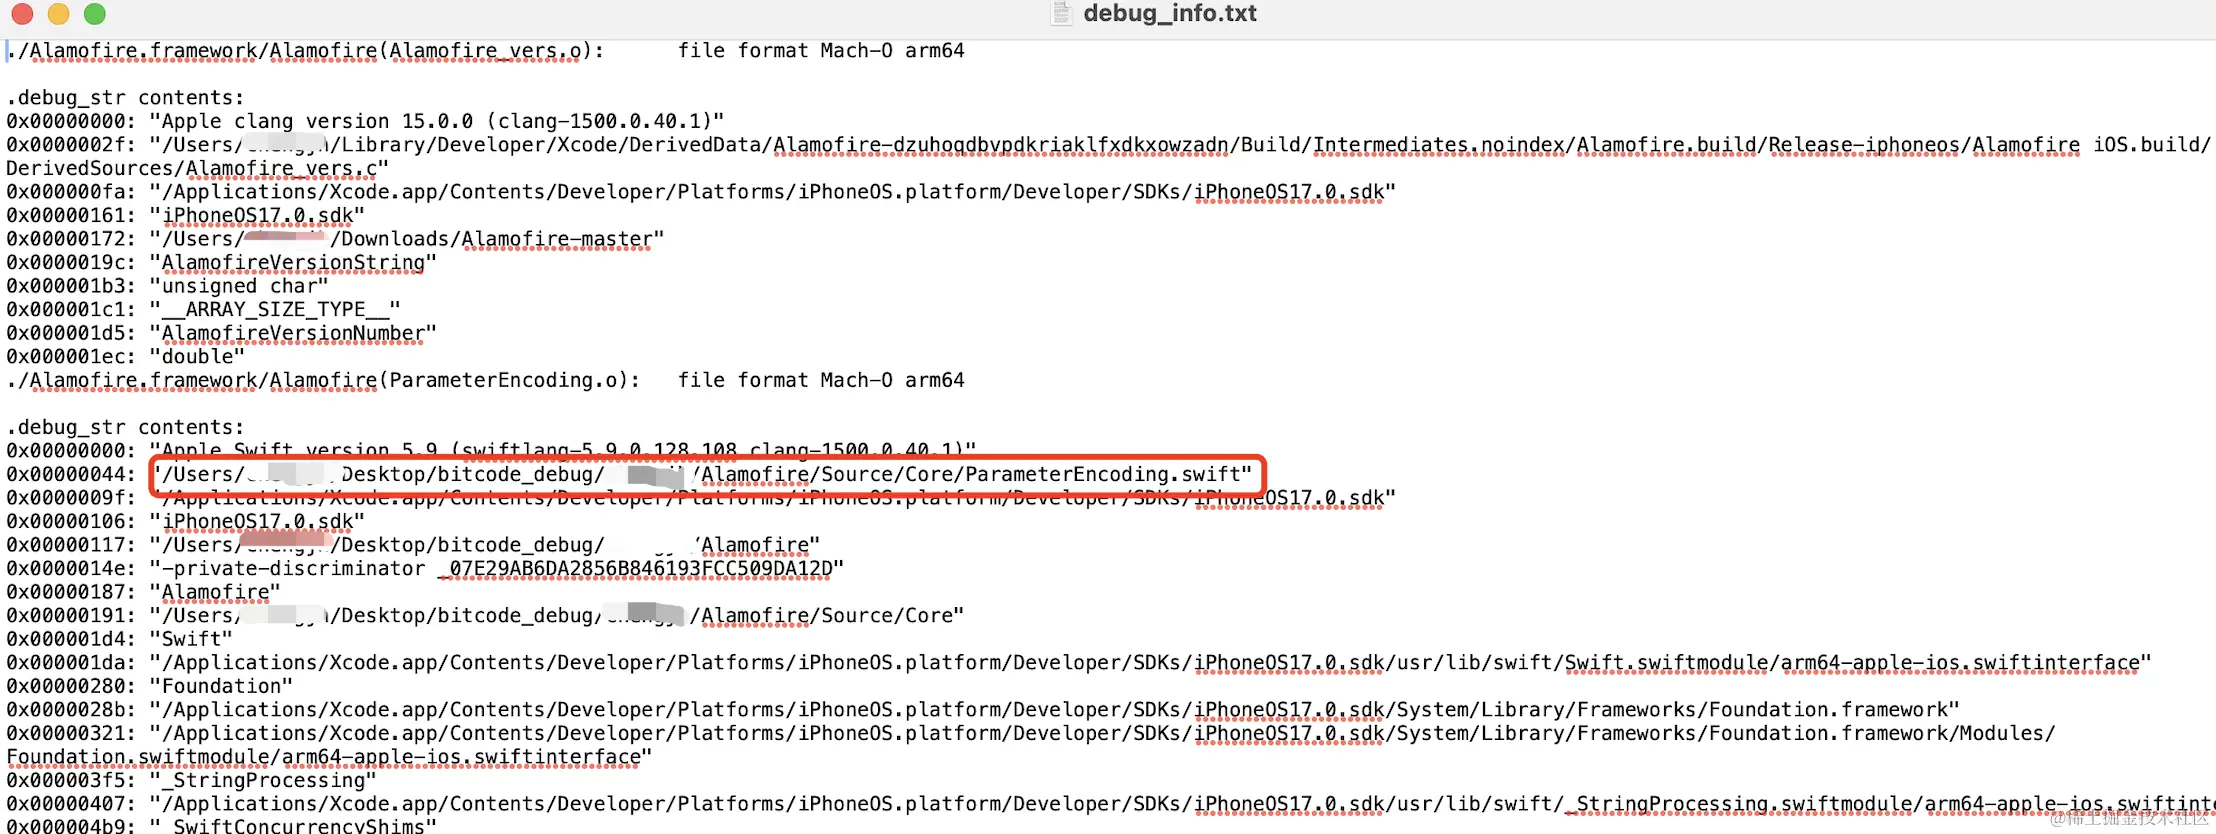2216x834 pixels.
Task: Zoom the window with the green button
Action: (x=95, y=13)
